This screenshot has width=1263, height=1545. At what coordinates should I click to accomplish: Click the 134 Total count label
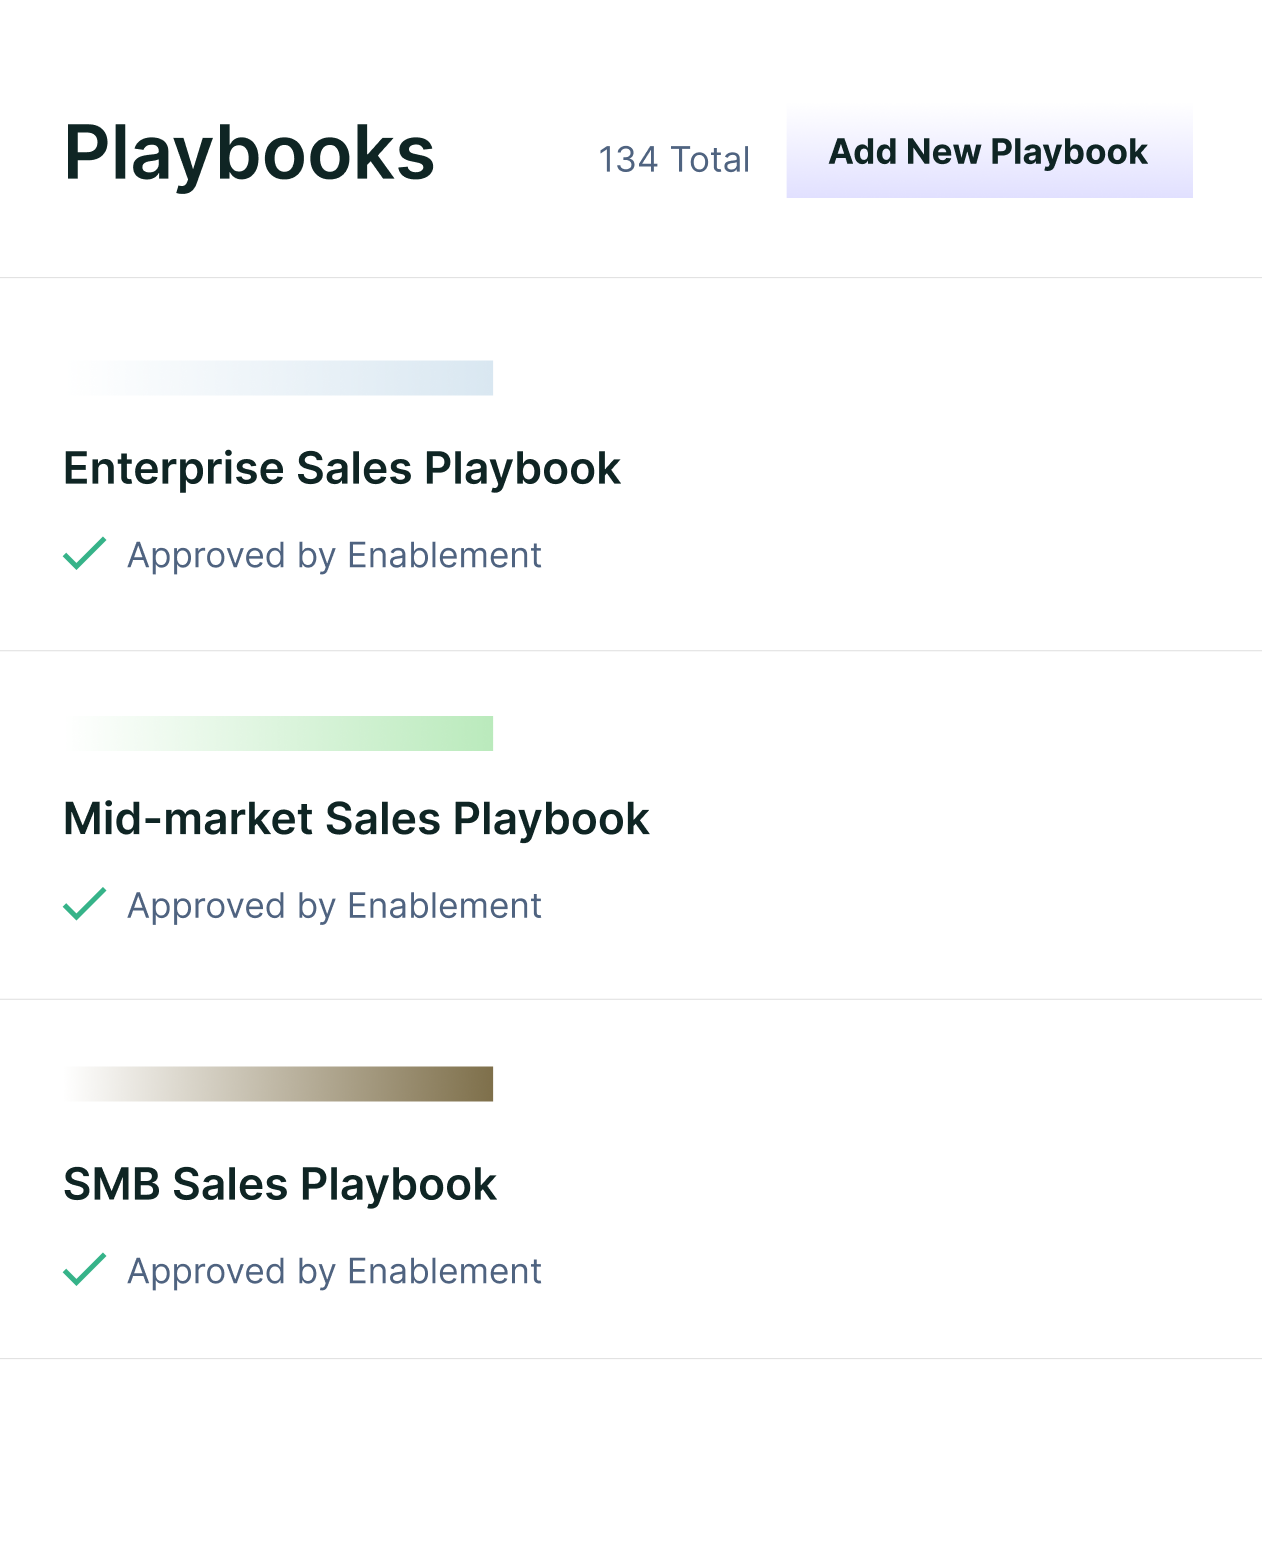[x=674, y=159]
